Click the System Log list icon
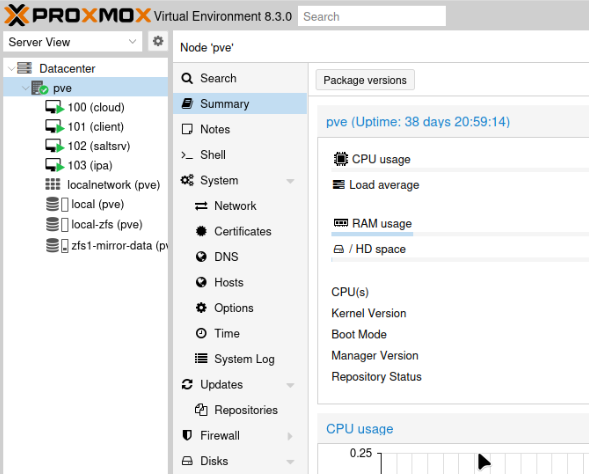Viewport: 589px width, 474px height. coord(201,358)
